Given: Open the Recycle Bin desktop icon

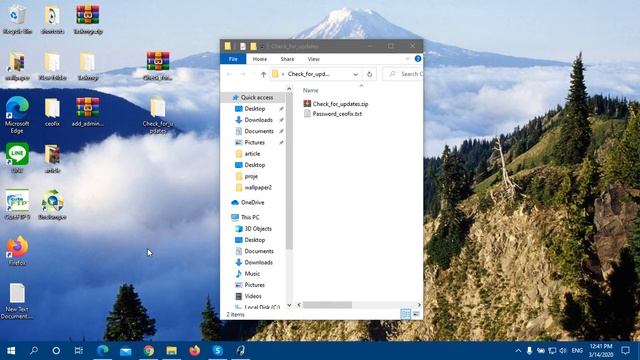Looking at the screenshot, I should (17, 20).
